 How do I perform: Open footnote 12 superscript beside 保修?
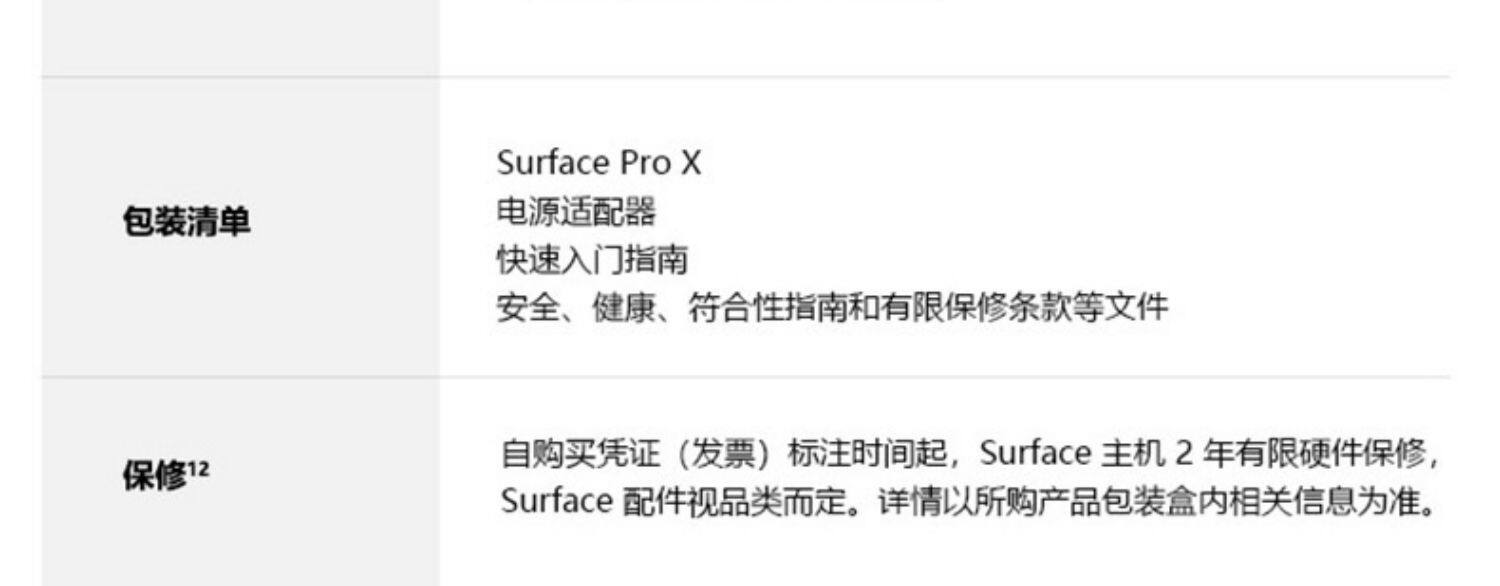tap(199, 467)
